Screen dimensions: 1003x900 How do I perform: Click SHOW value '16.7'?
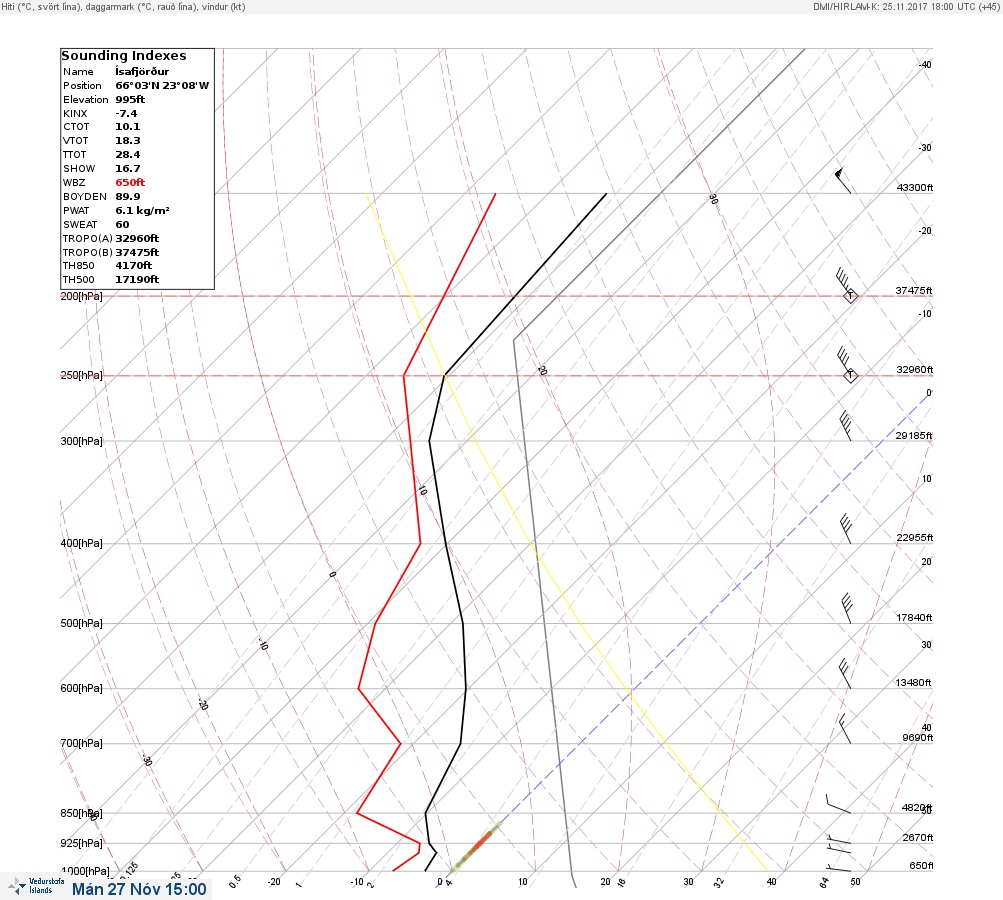click(127, 169)
